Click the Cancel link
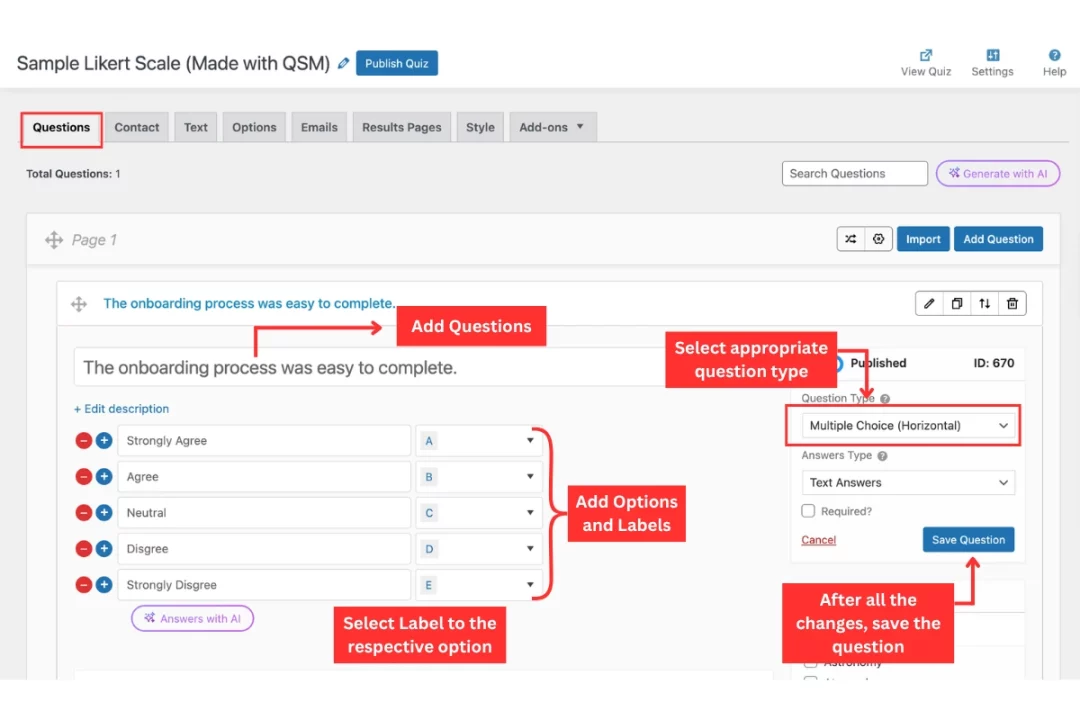This screenshot has height=720, width=1080. click(818, 540)
